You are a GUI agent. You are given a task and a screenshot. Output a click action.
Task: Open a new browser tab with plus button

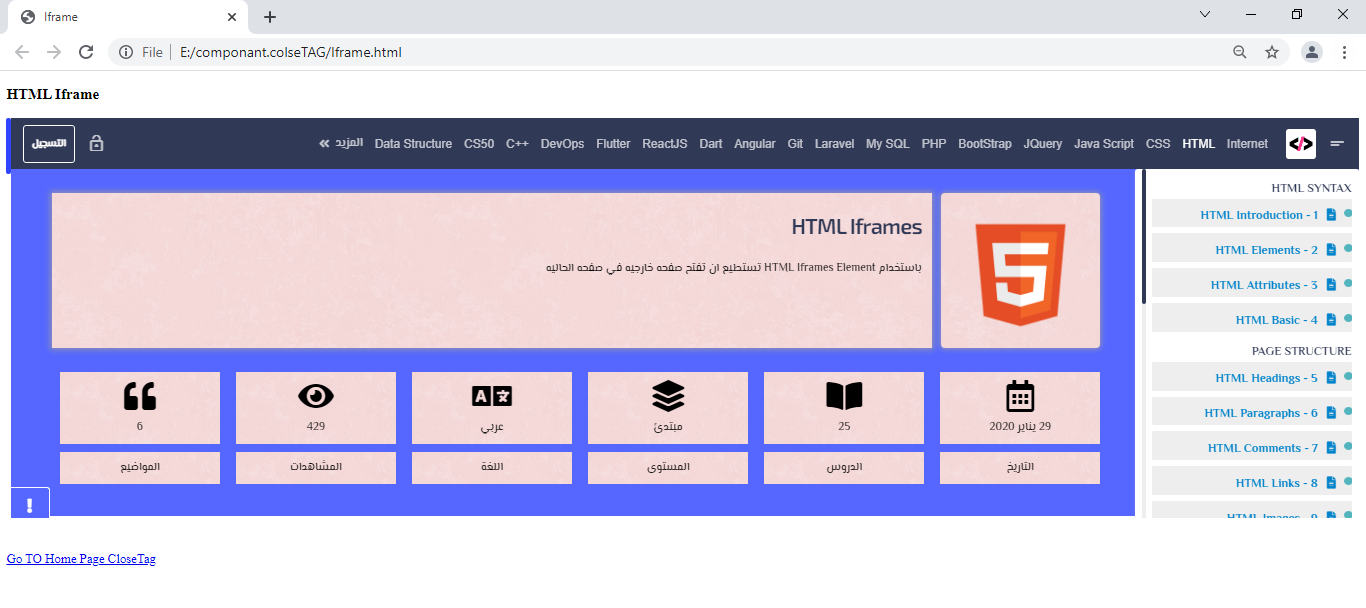click(x=270, y=17)
